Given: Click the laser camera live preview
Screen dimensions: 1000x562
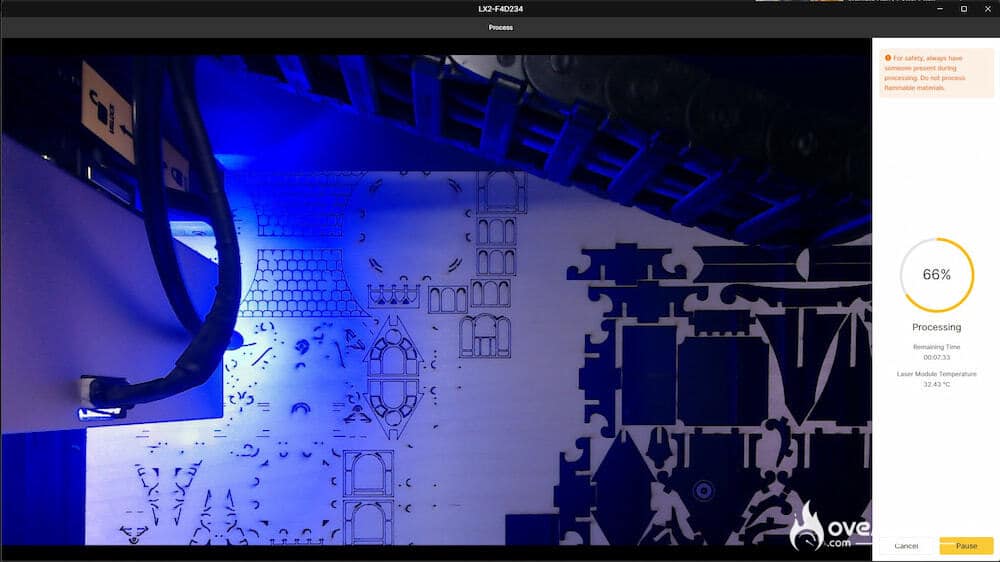Looking at the screenshot, I should [436, 300].
